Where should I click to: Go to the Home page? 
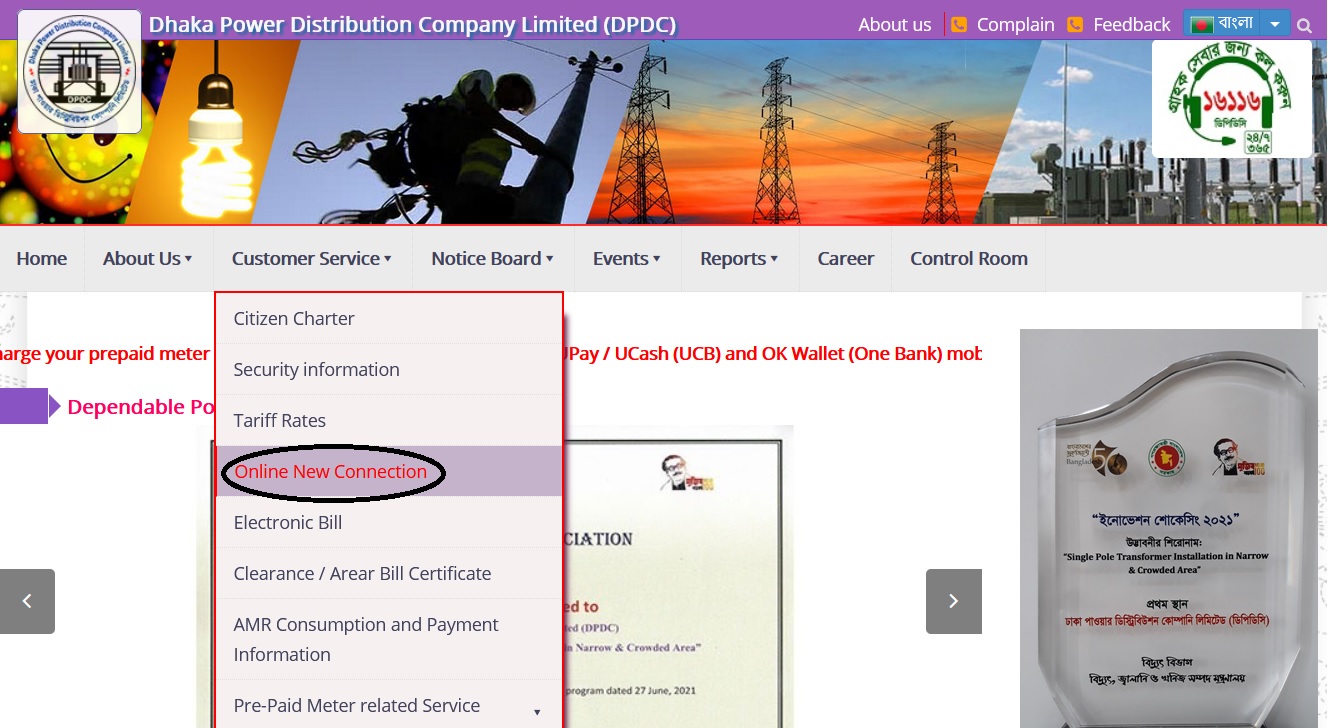pyautogui.click(x=42, y=259)
